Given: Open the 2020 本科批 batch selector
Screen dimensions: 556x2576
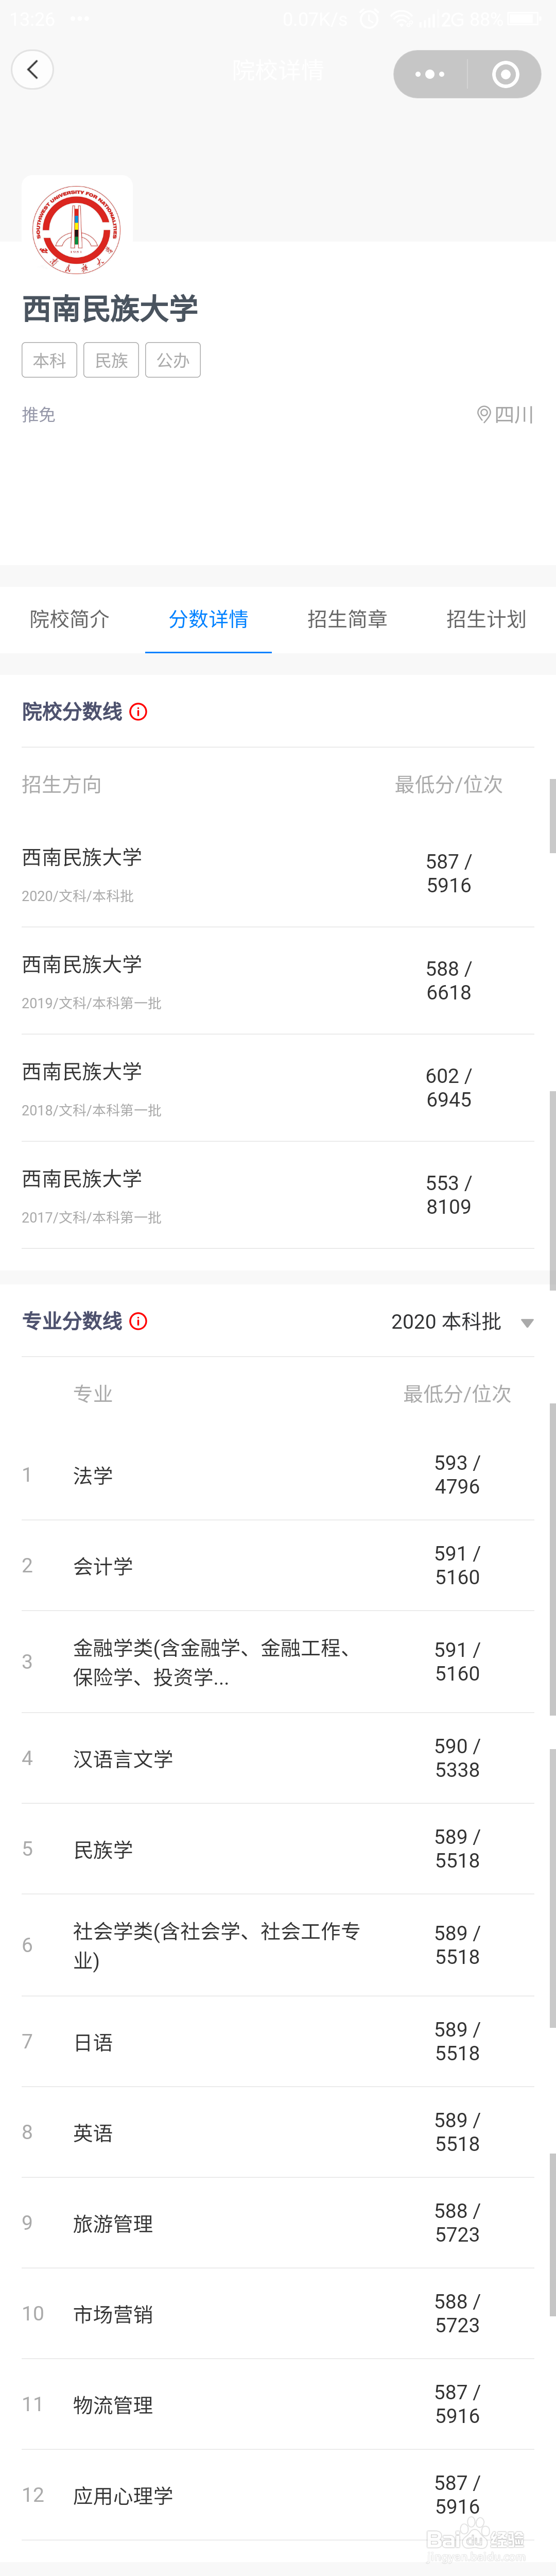Looking at the screenshot, I should (x=446, y=1322).
